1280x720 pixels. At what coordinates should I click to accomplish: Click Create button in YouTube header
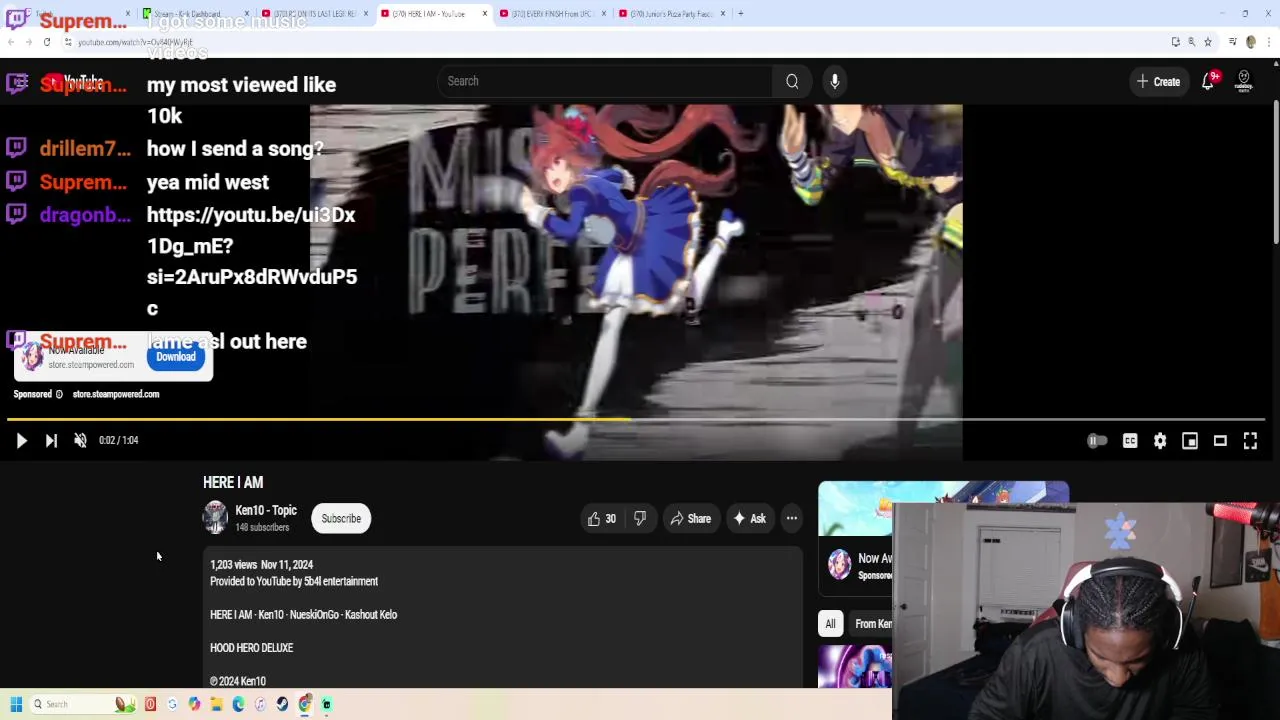pyautogui.click(x=1159, y=82)
